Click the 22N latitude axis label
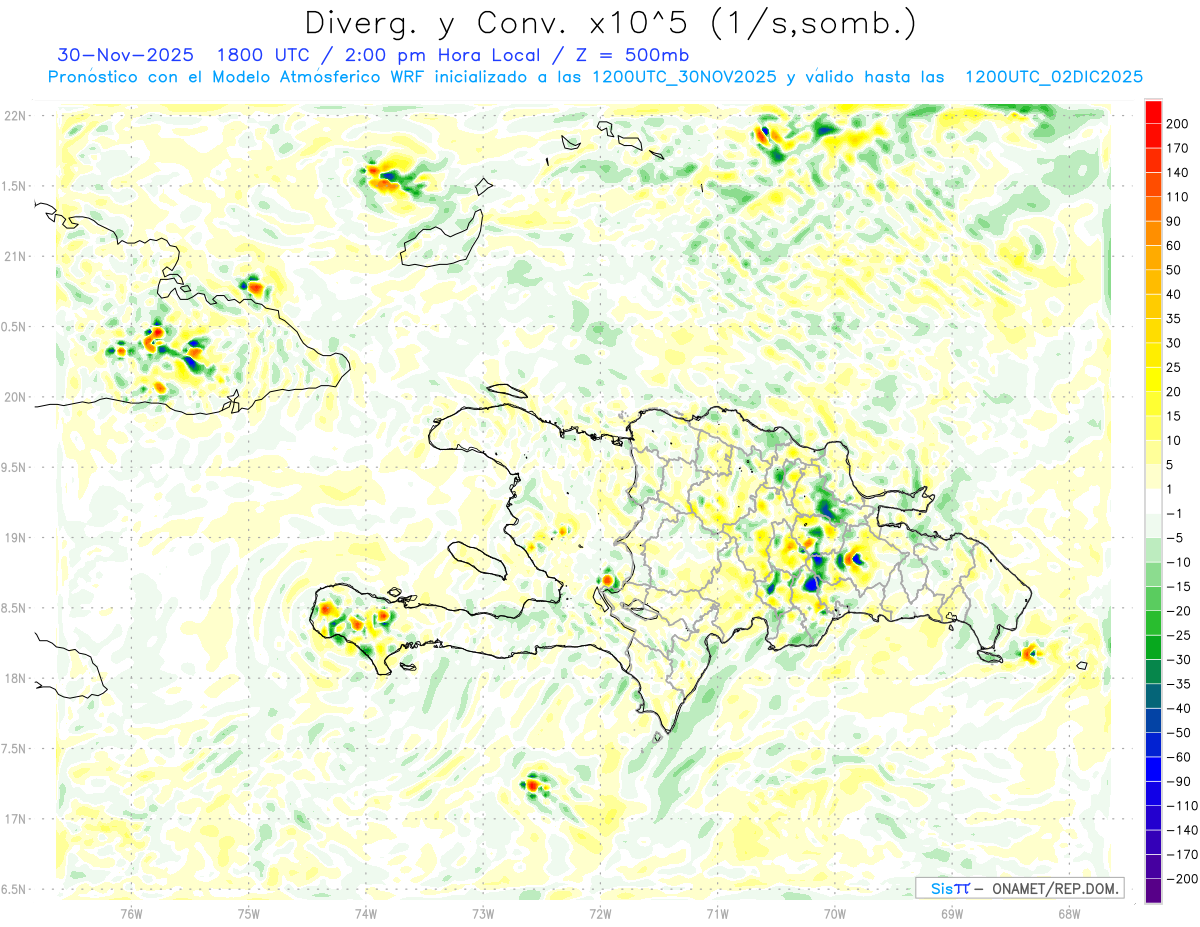This screenshot has width=1200, height=927. (16, 116)
